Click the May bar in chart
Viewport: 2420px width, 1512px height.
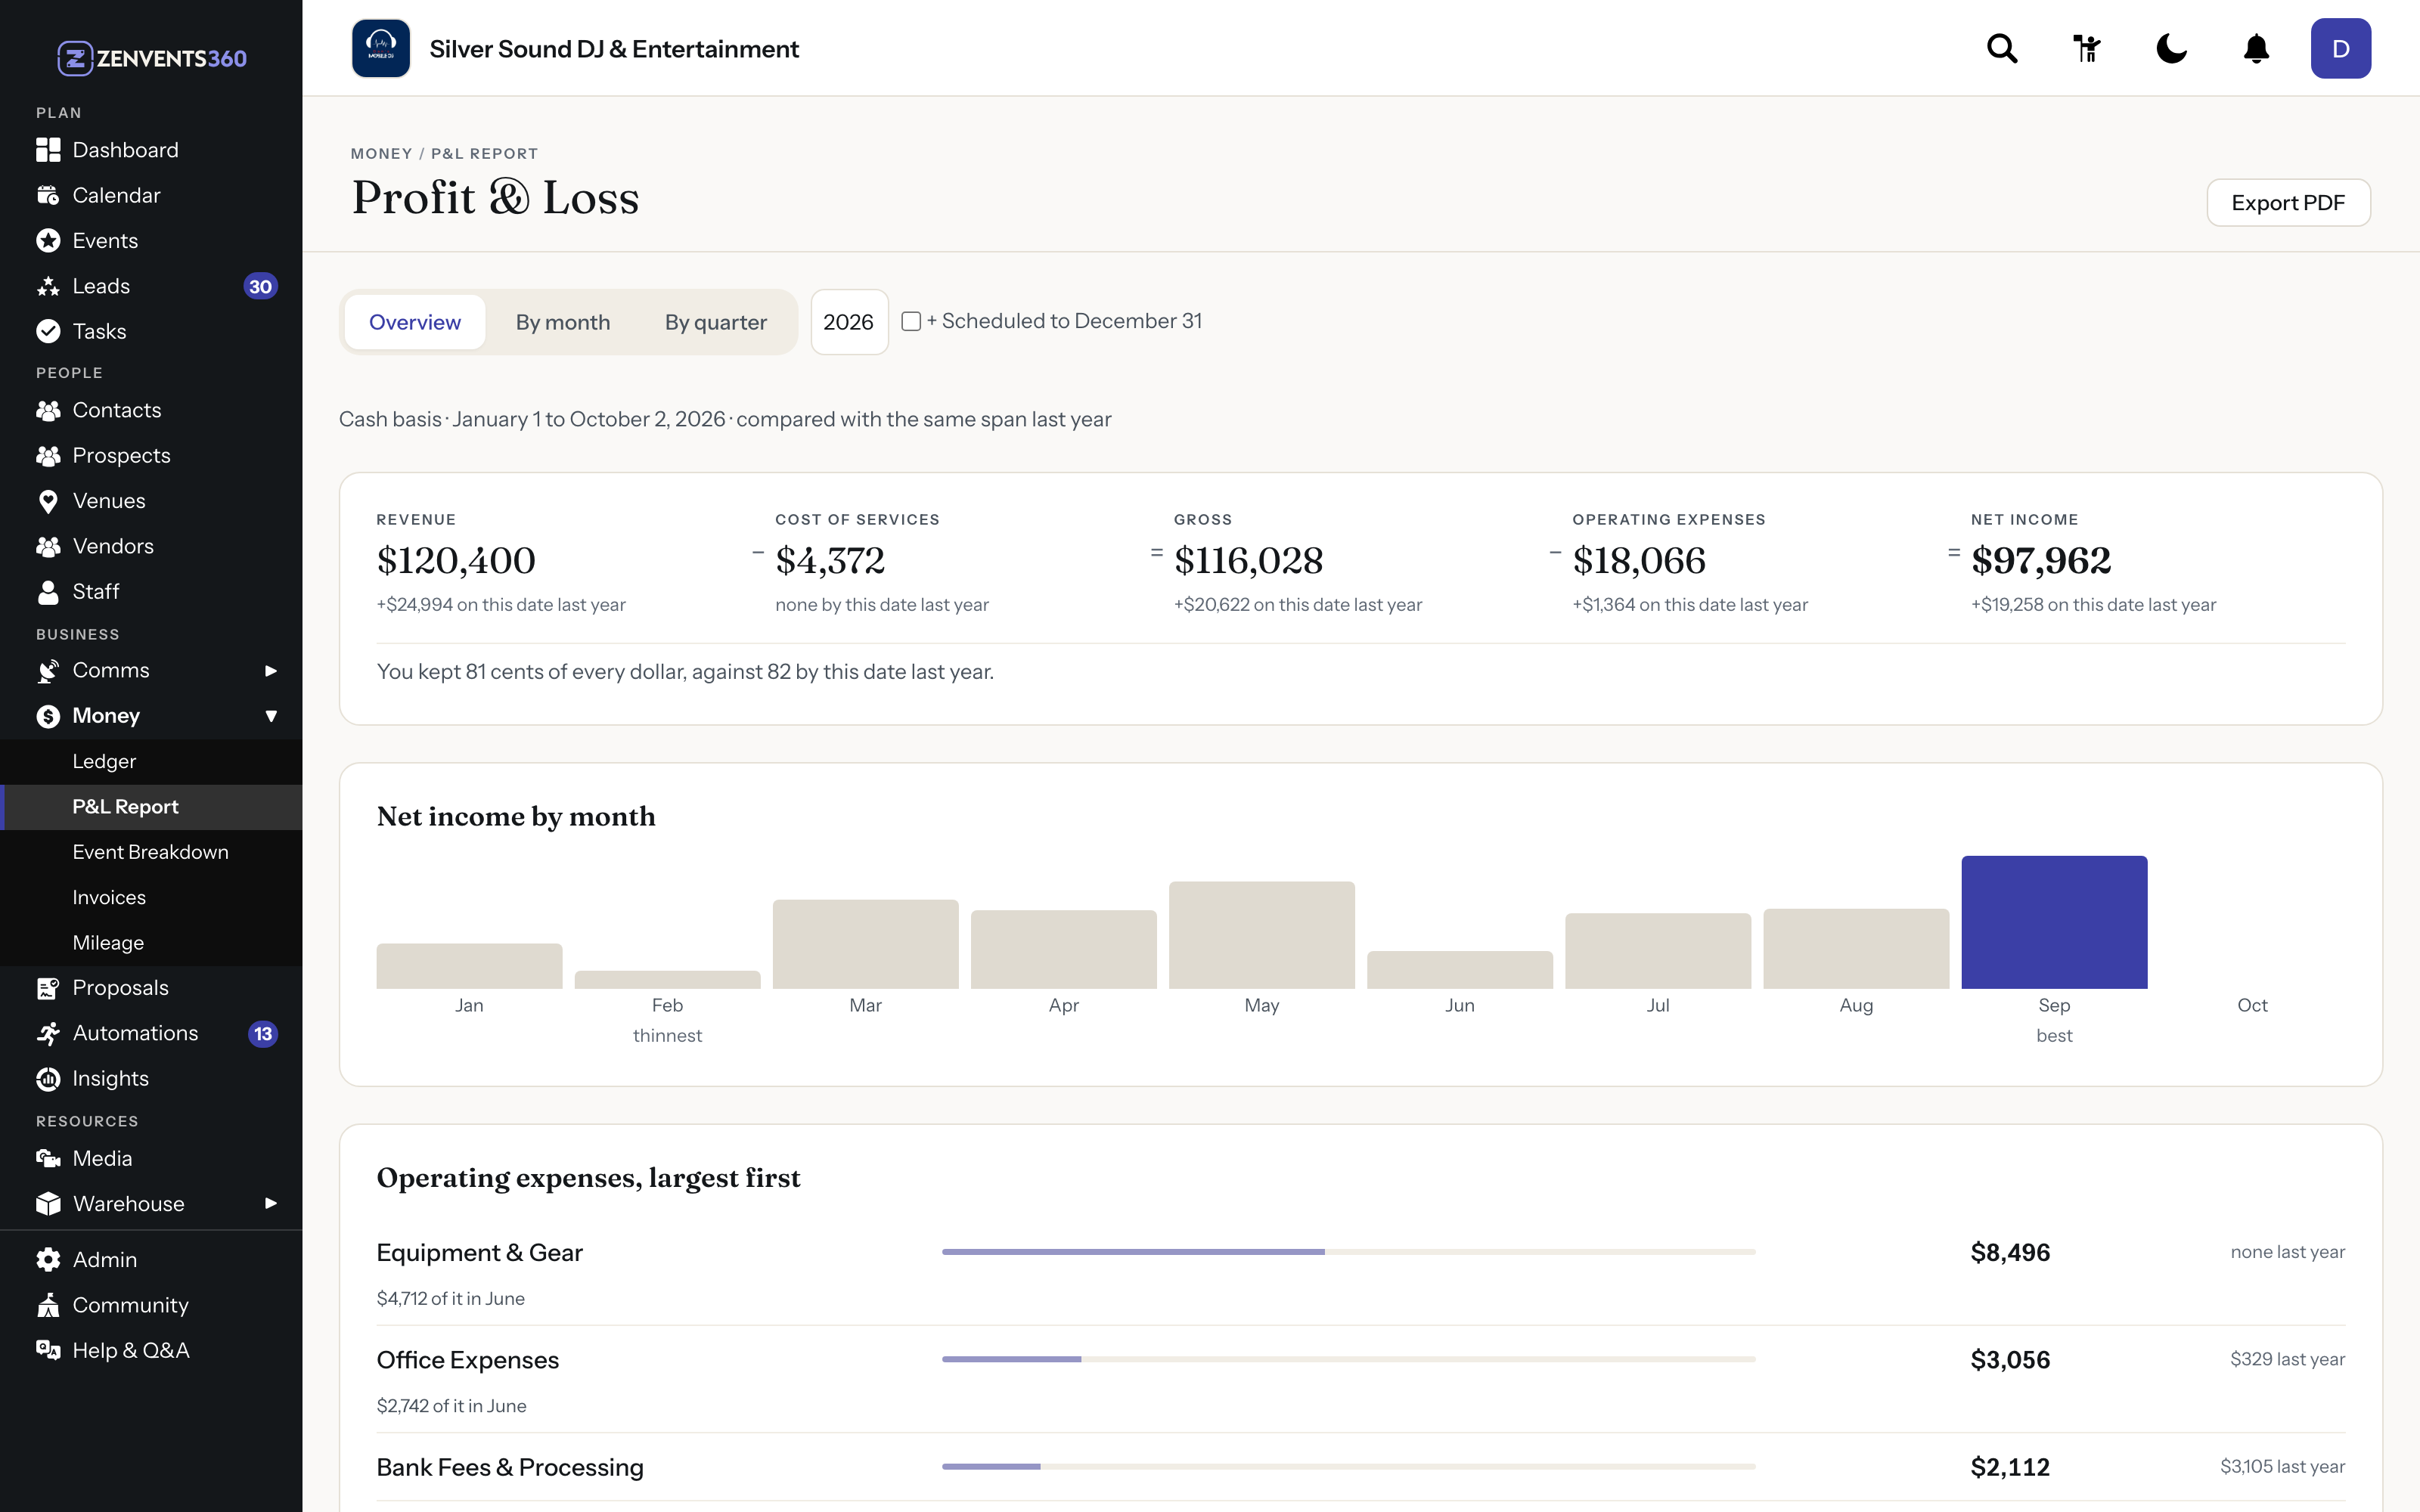click(x=1262, y=935)
